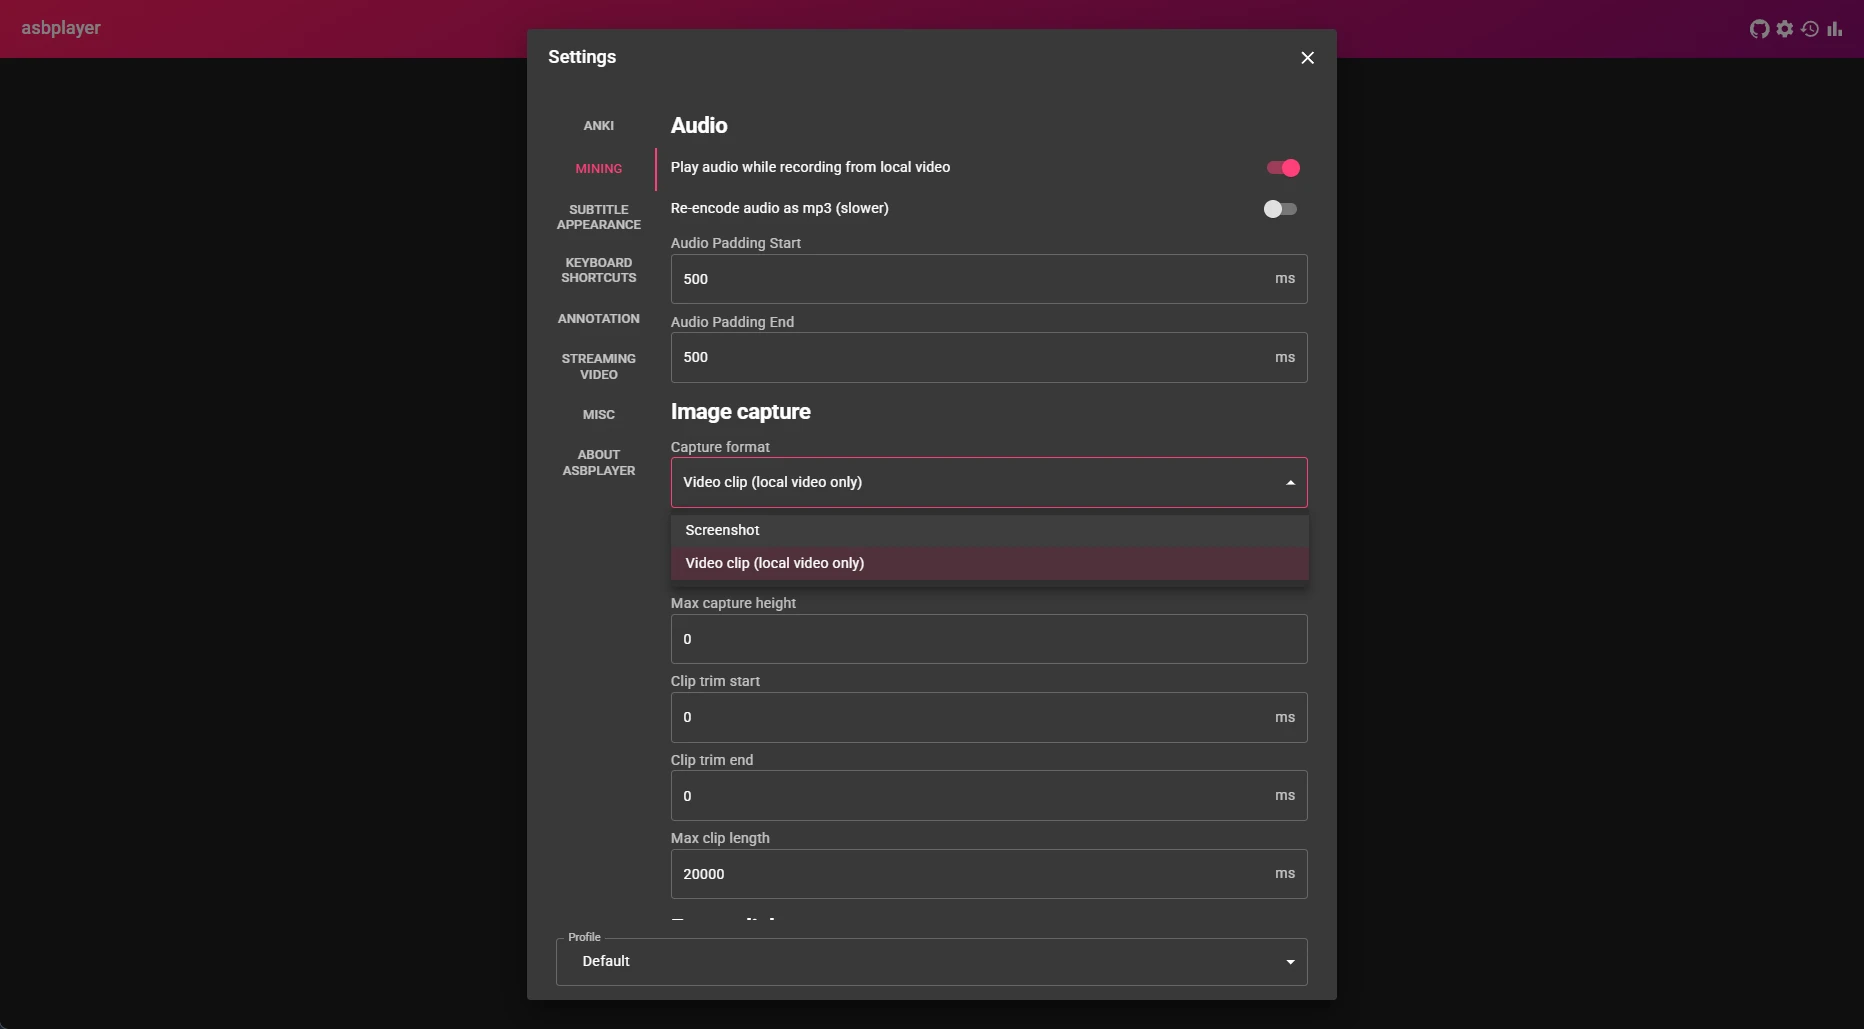Switch to Streaming Video tab
This screenshot has width=1864, height=1029.
coord(599,367)
